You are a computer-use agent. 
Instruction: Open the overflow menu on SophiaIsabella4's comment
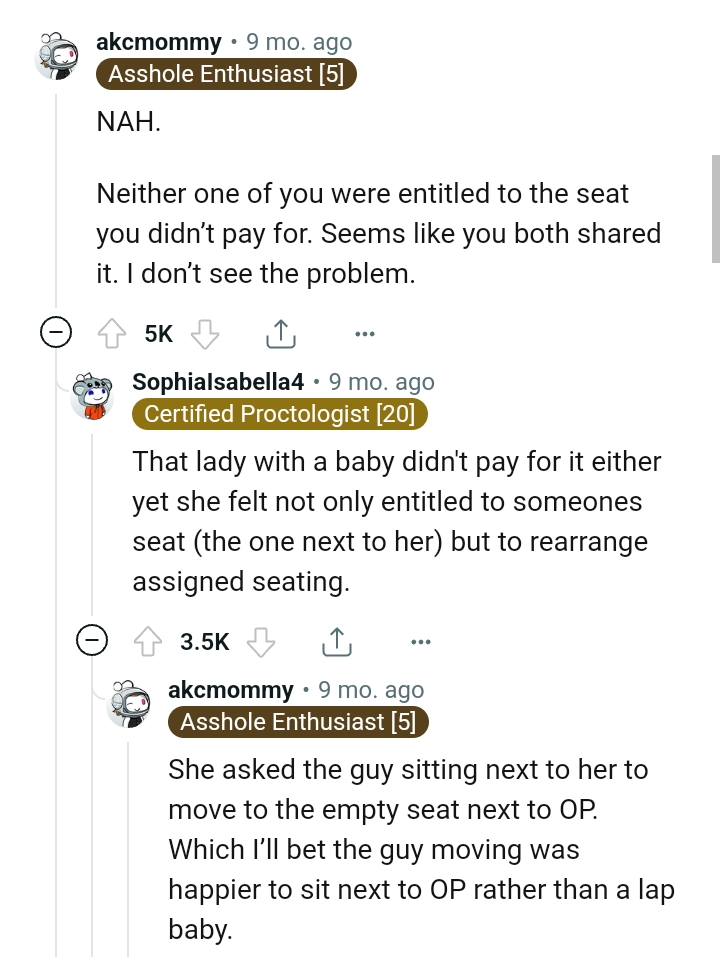[421, 641]
